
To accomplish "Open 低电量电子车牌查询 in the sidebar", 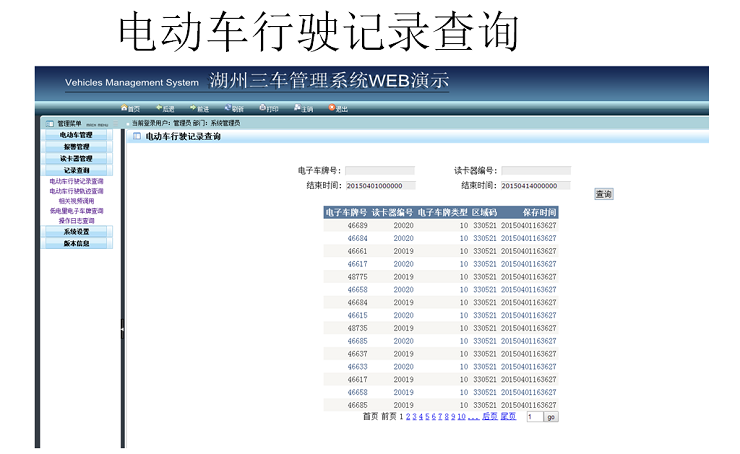I will pyautogui.click(x=76, y=211).
